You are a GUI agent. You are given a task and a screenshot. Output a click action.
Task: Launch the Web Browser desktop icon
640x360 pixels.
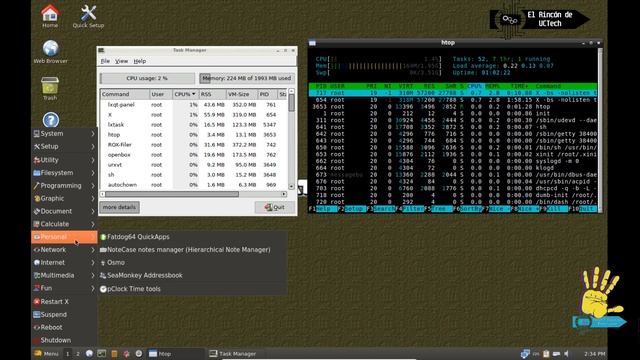(51, 52)
